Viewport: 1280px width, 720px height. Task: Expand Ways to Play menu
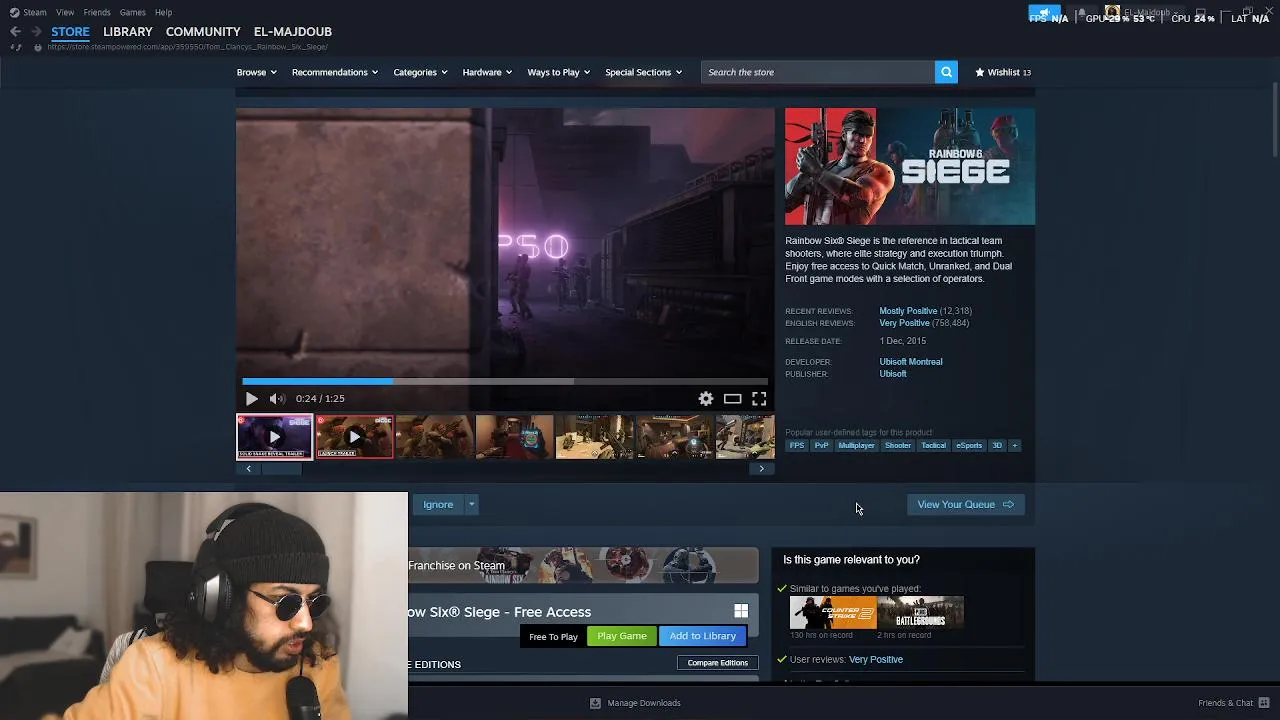(559, 72)
